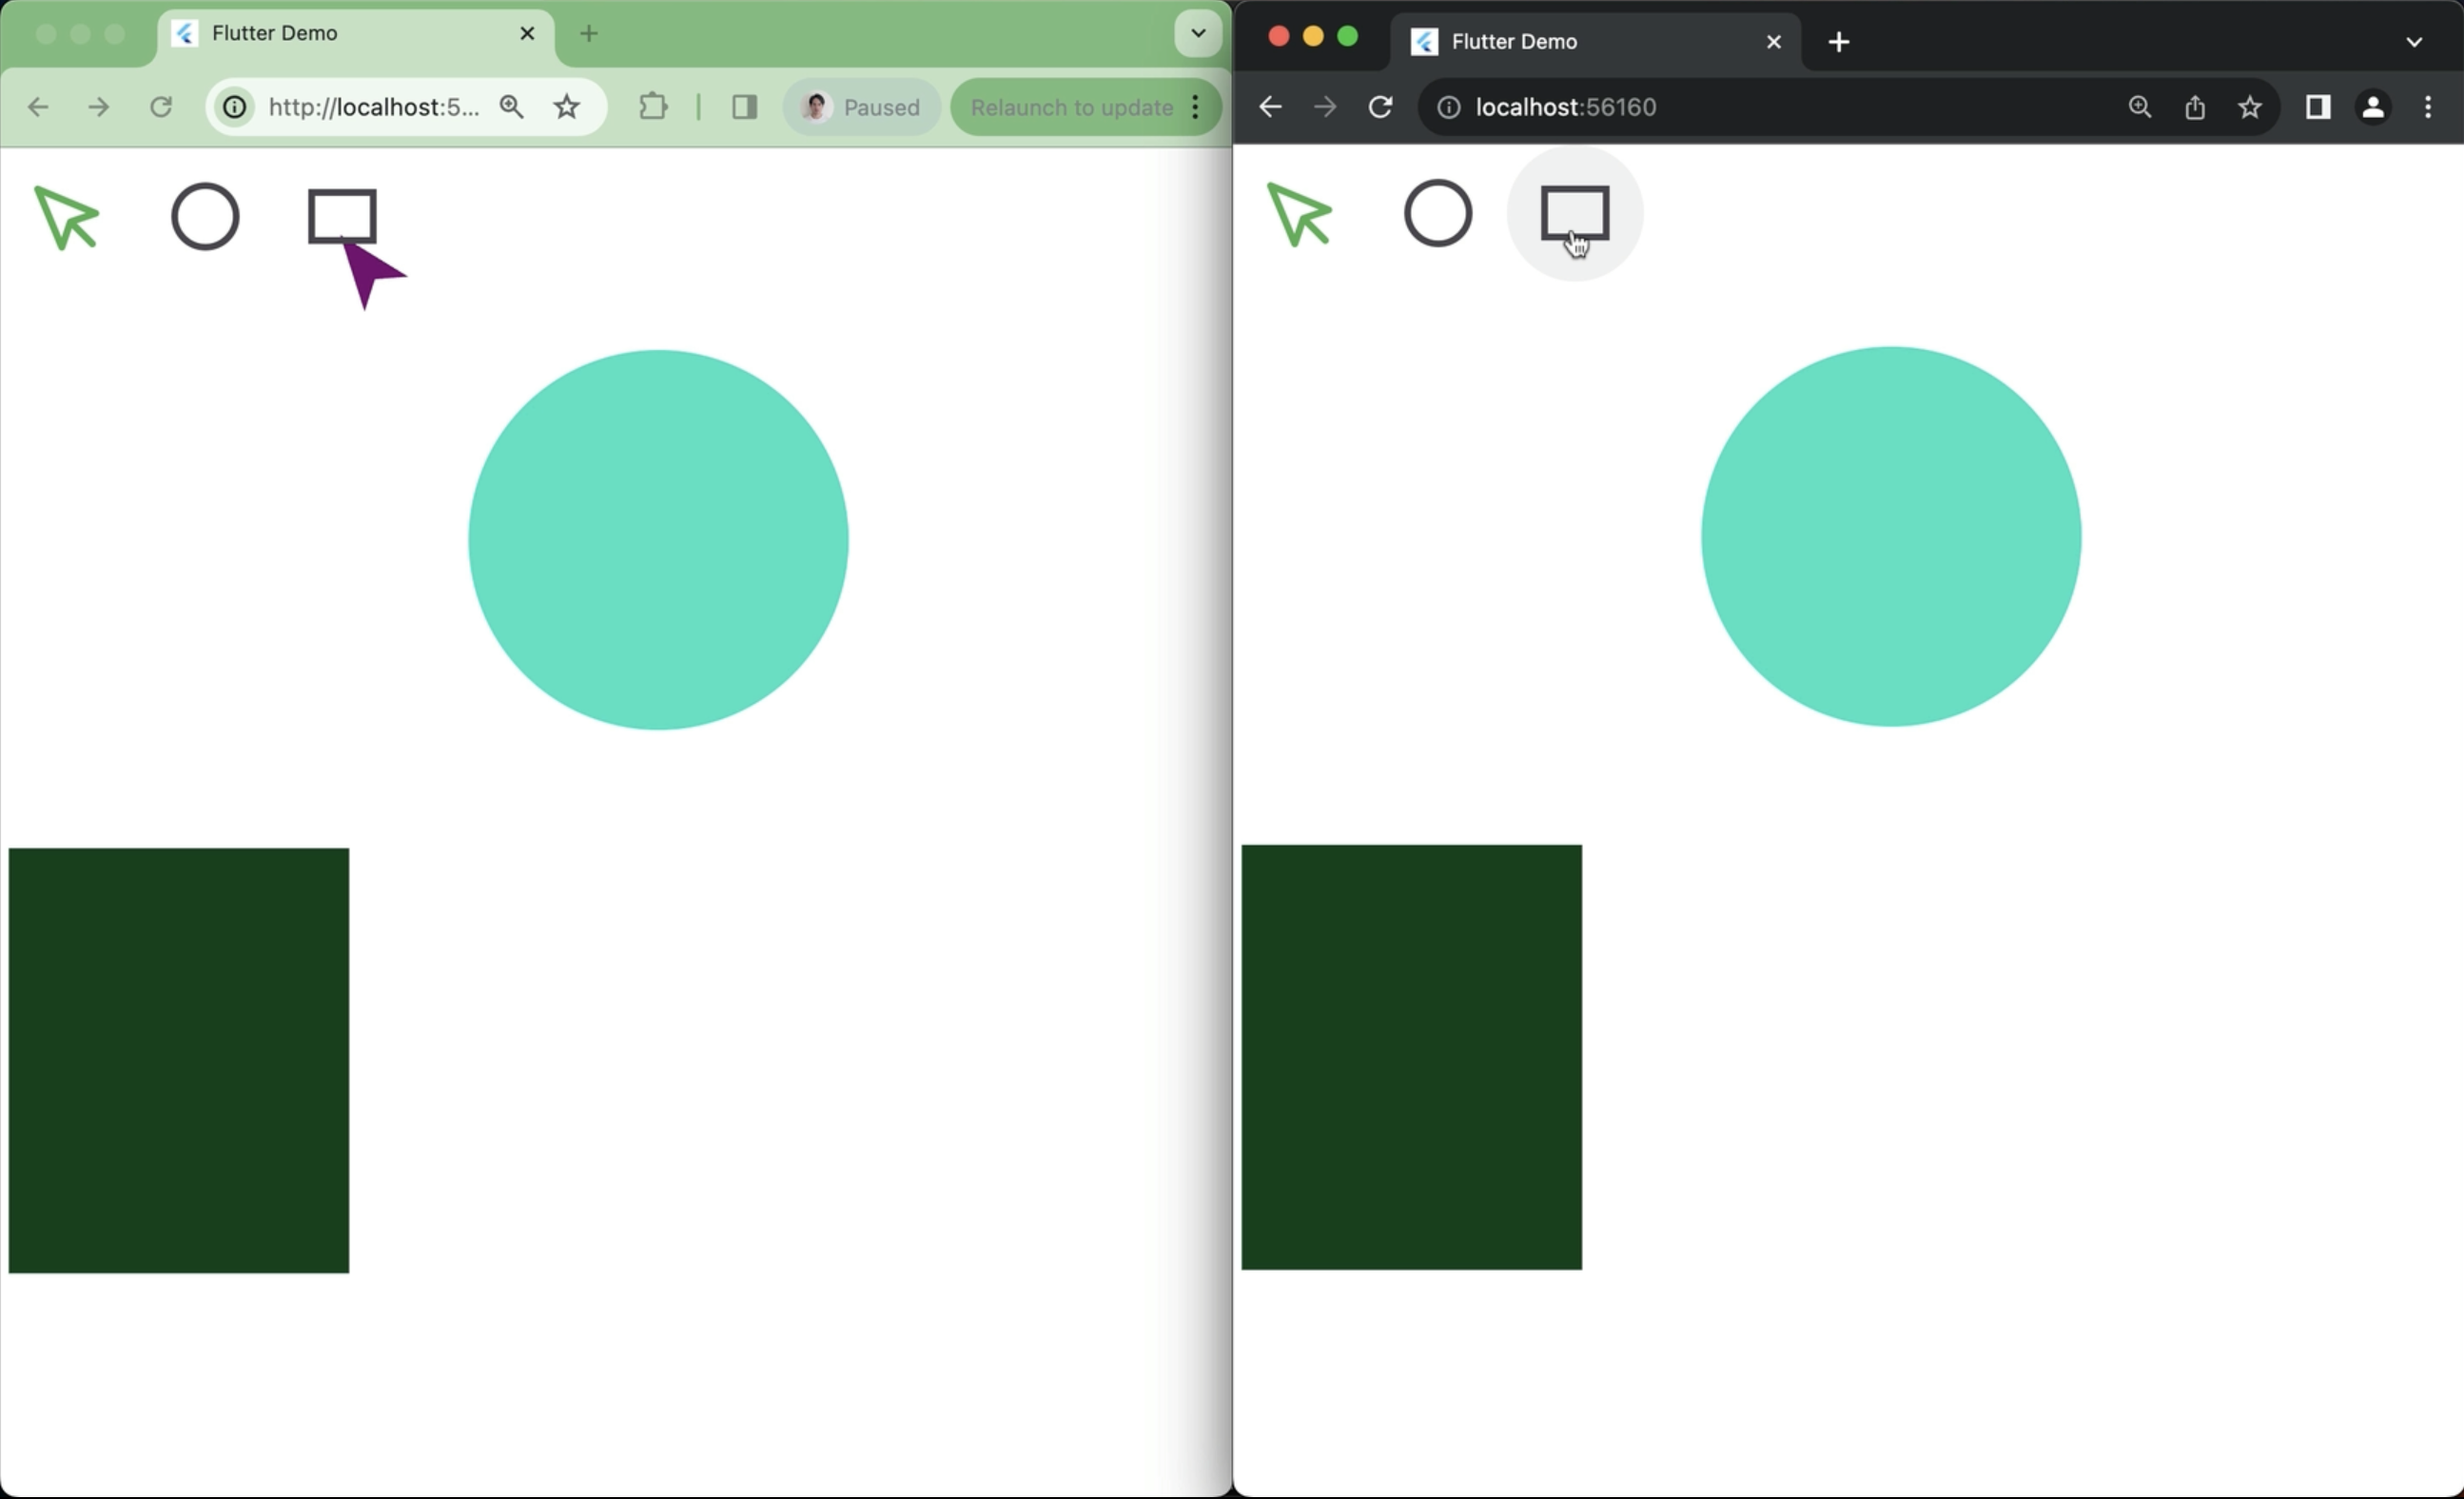The image size is (2464, 1499).
Task: Toggle side panel in left browser
Action: click(744, 107)
